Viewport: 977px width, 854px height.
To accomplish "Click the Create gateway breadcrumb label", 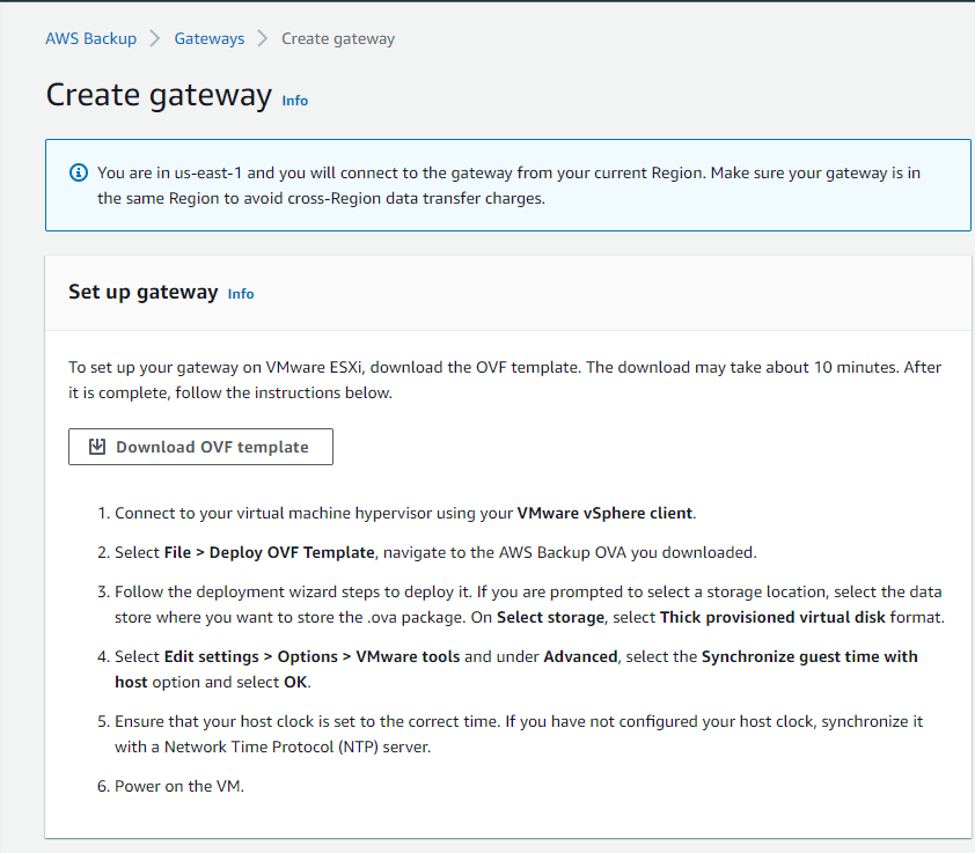I will click(x=337, y=38).
